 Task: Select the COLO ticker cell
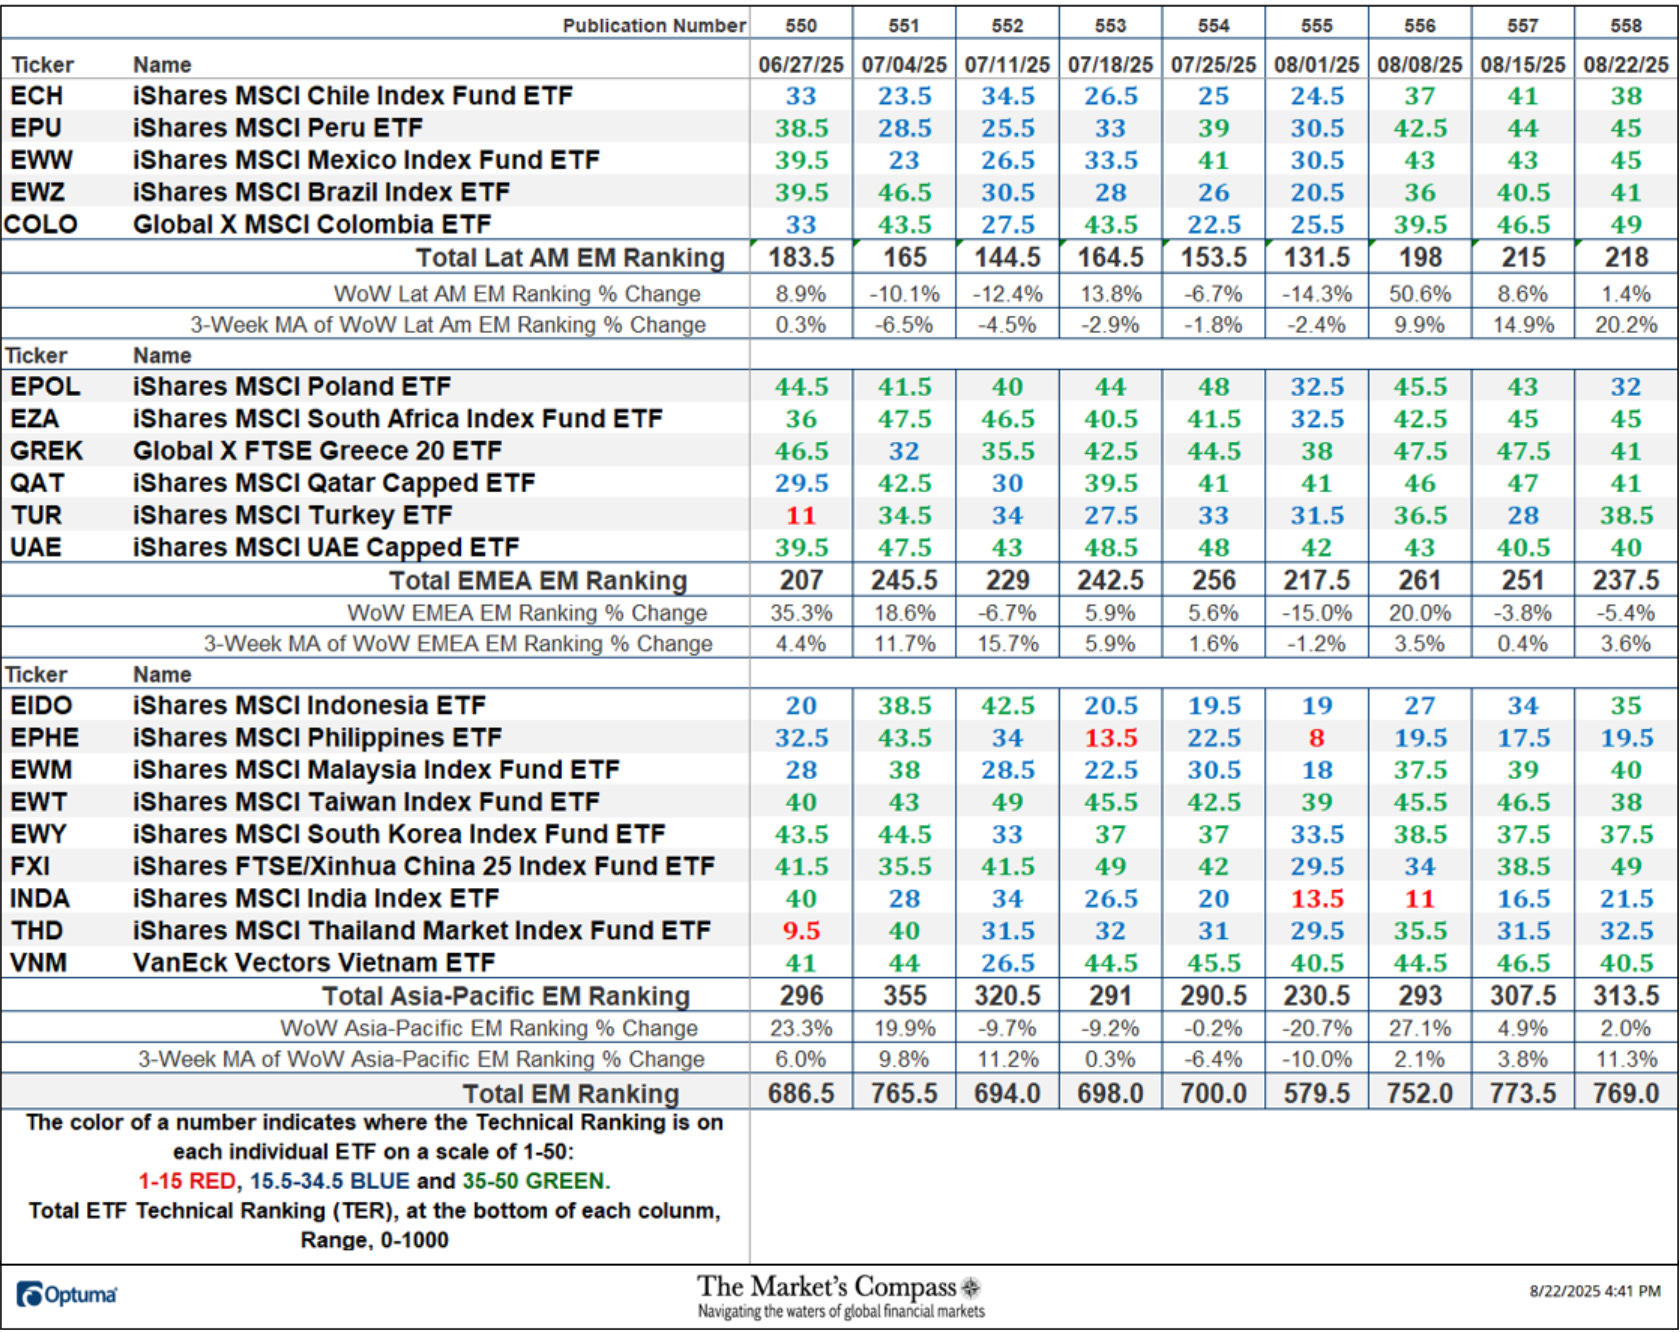point(41,224)
